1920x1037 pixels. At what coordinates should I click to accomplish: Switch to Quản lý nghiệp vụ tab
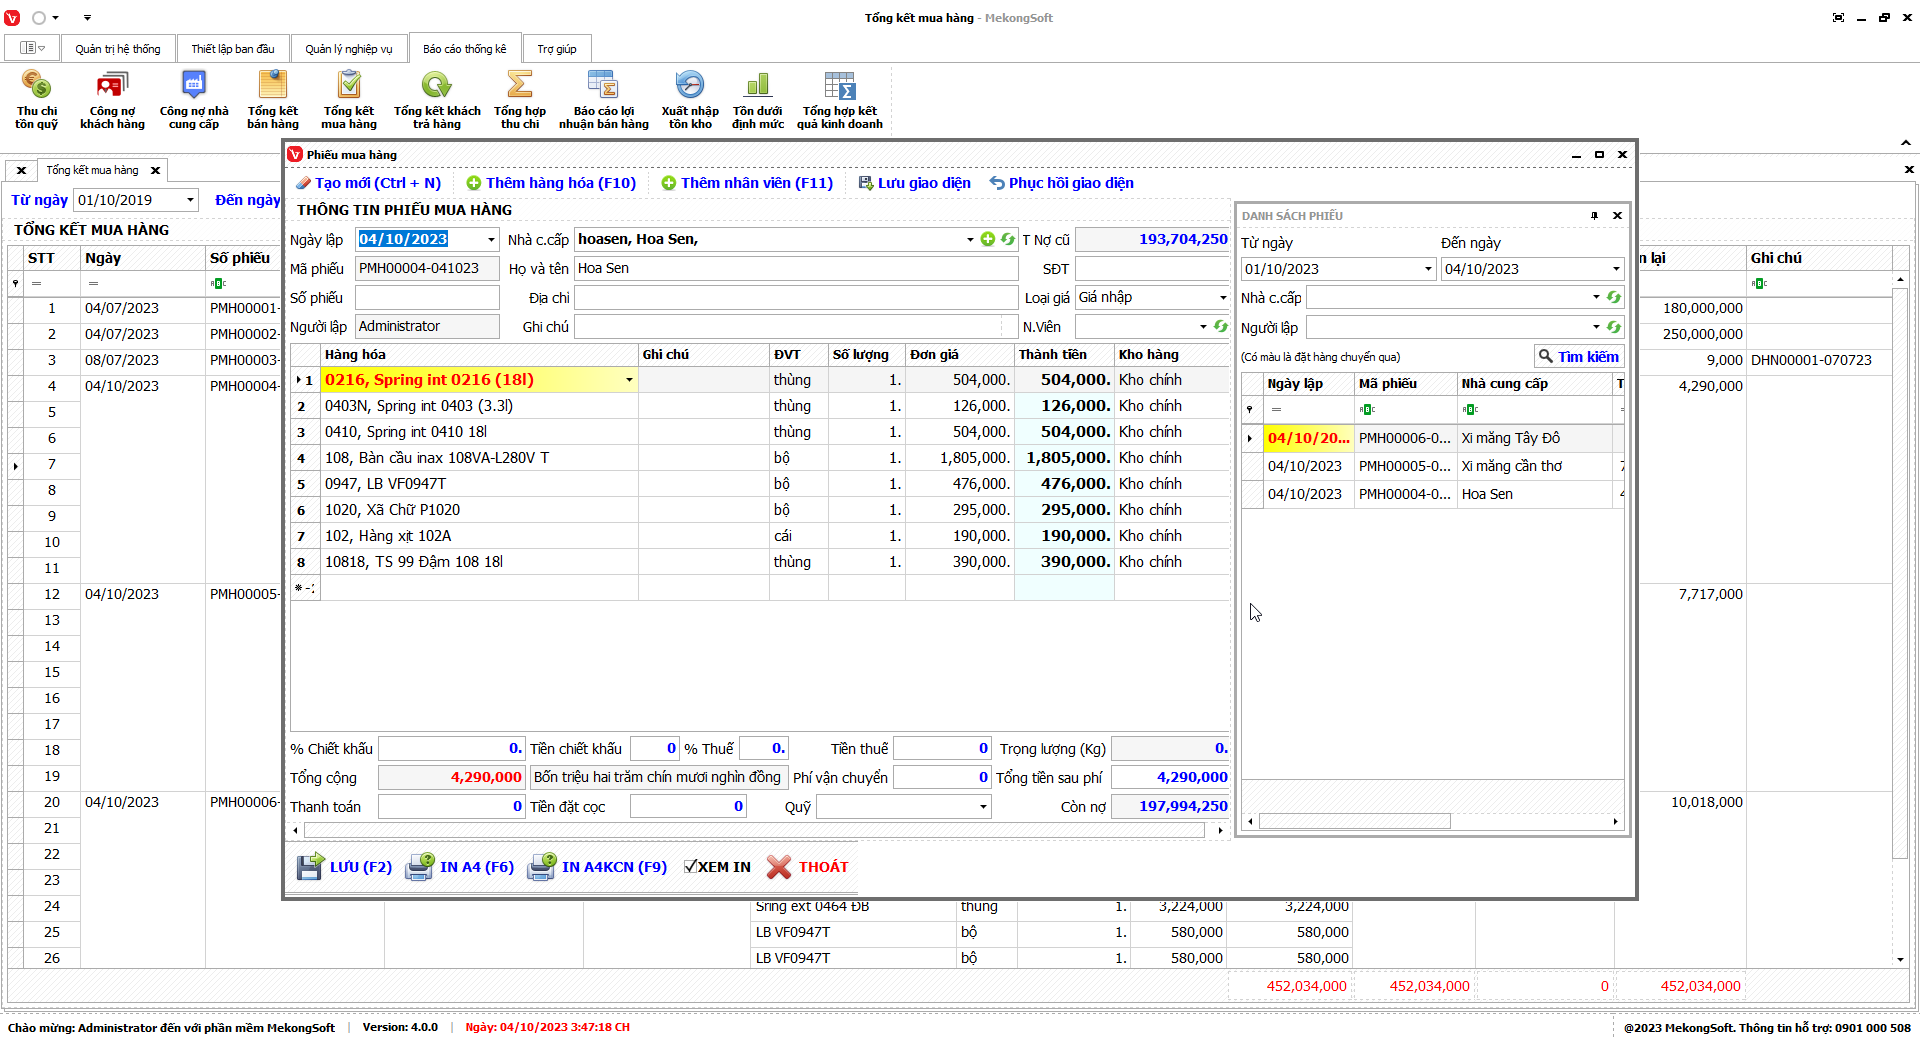coord(348,49)
